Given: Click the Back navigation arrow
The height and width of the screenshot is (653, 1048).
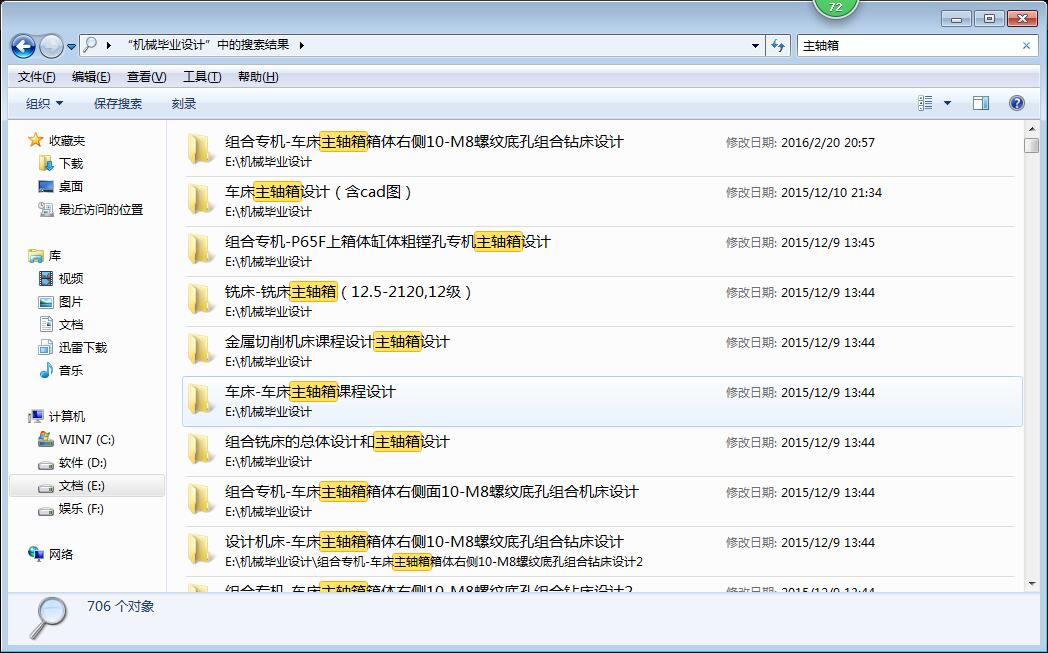Looking at the screenshot, I should pos(23,46).
